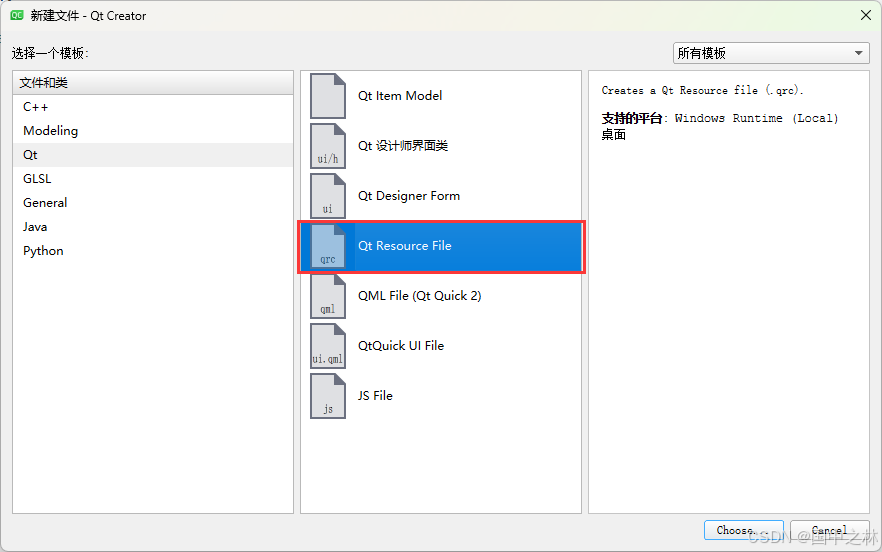
Task: Click the Cancel button
Action: 830,530
